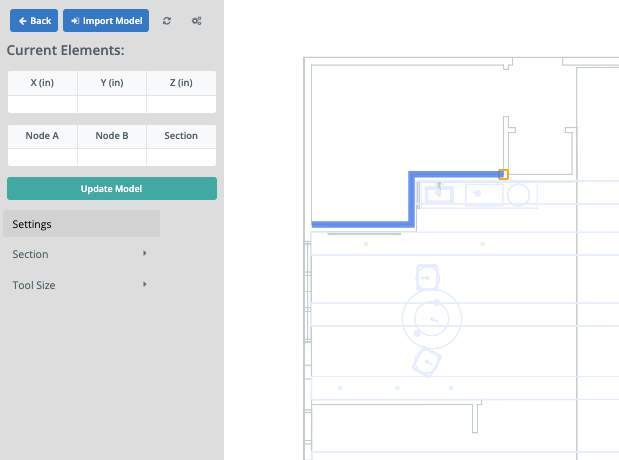Image resolution: width=619 pixels, height=460 pixels.
Task: Click the Y (in) coordinate input cell
Action: pos(112,104)
